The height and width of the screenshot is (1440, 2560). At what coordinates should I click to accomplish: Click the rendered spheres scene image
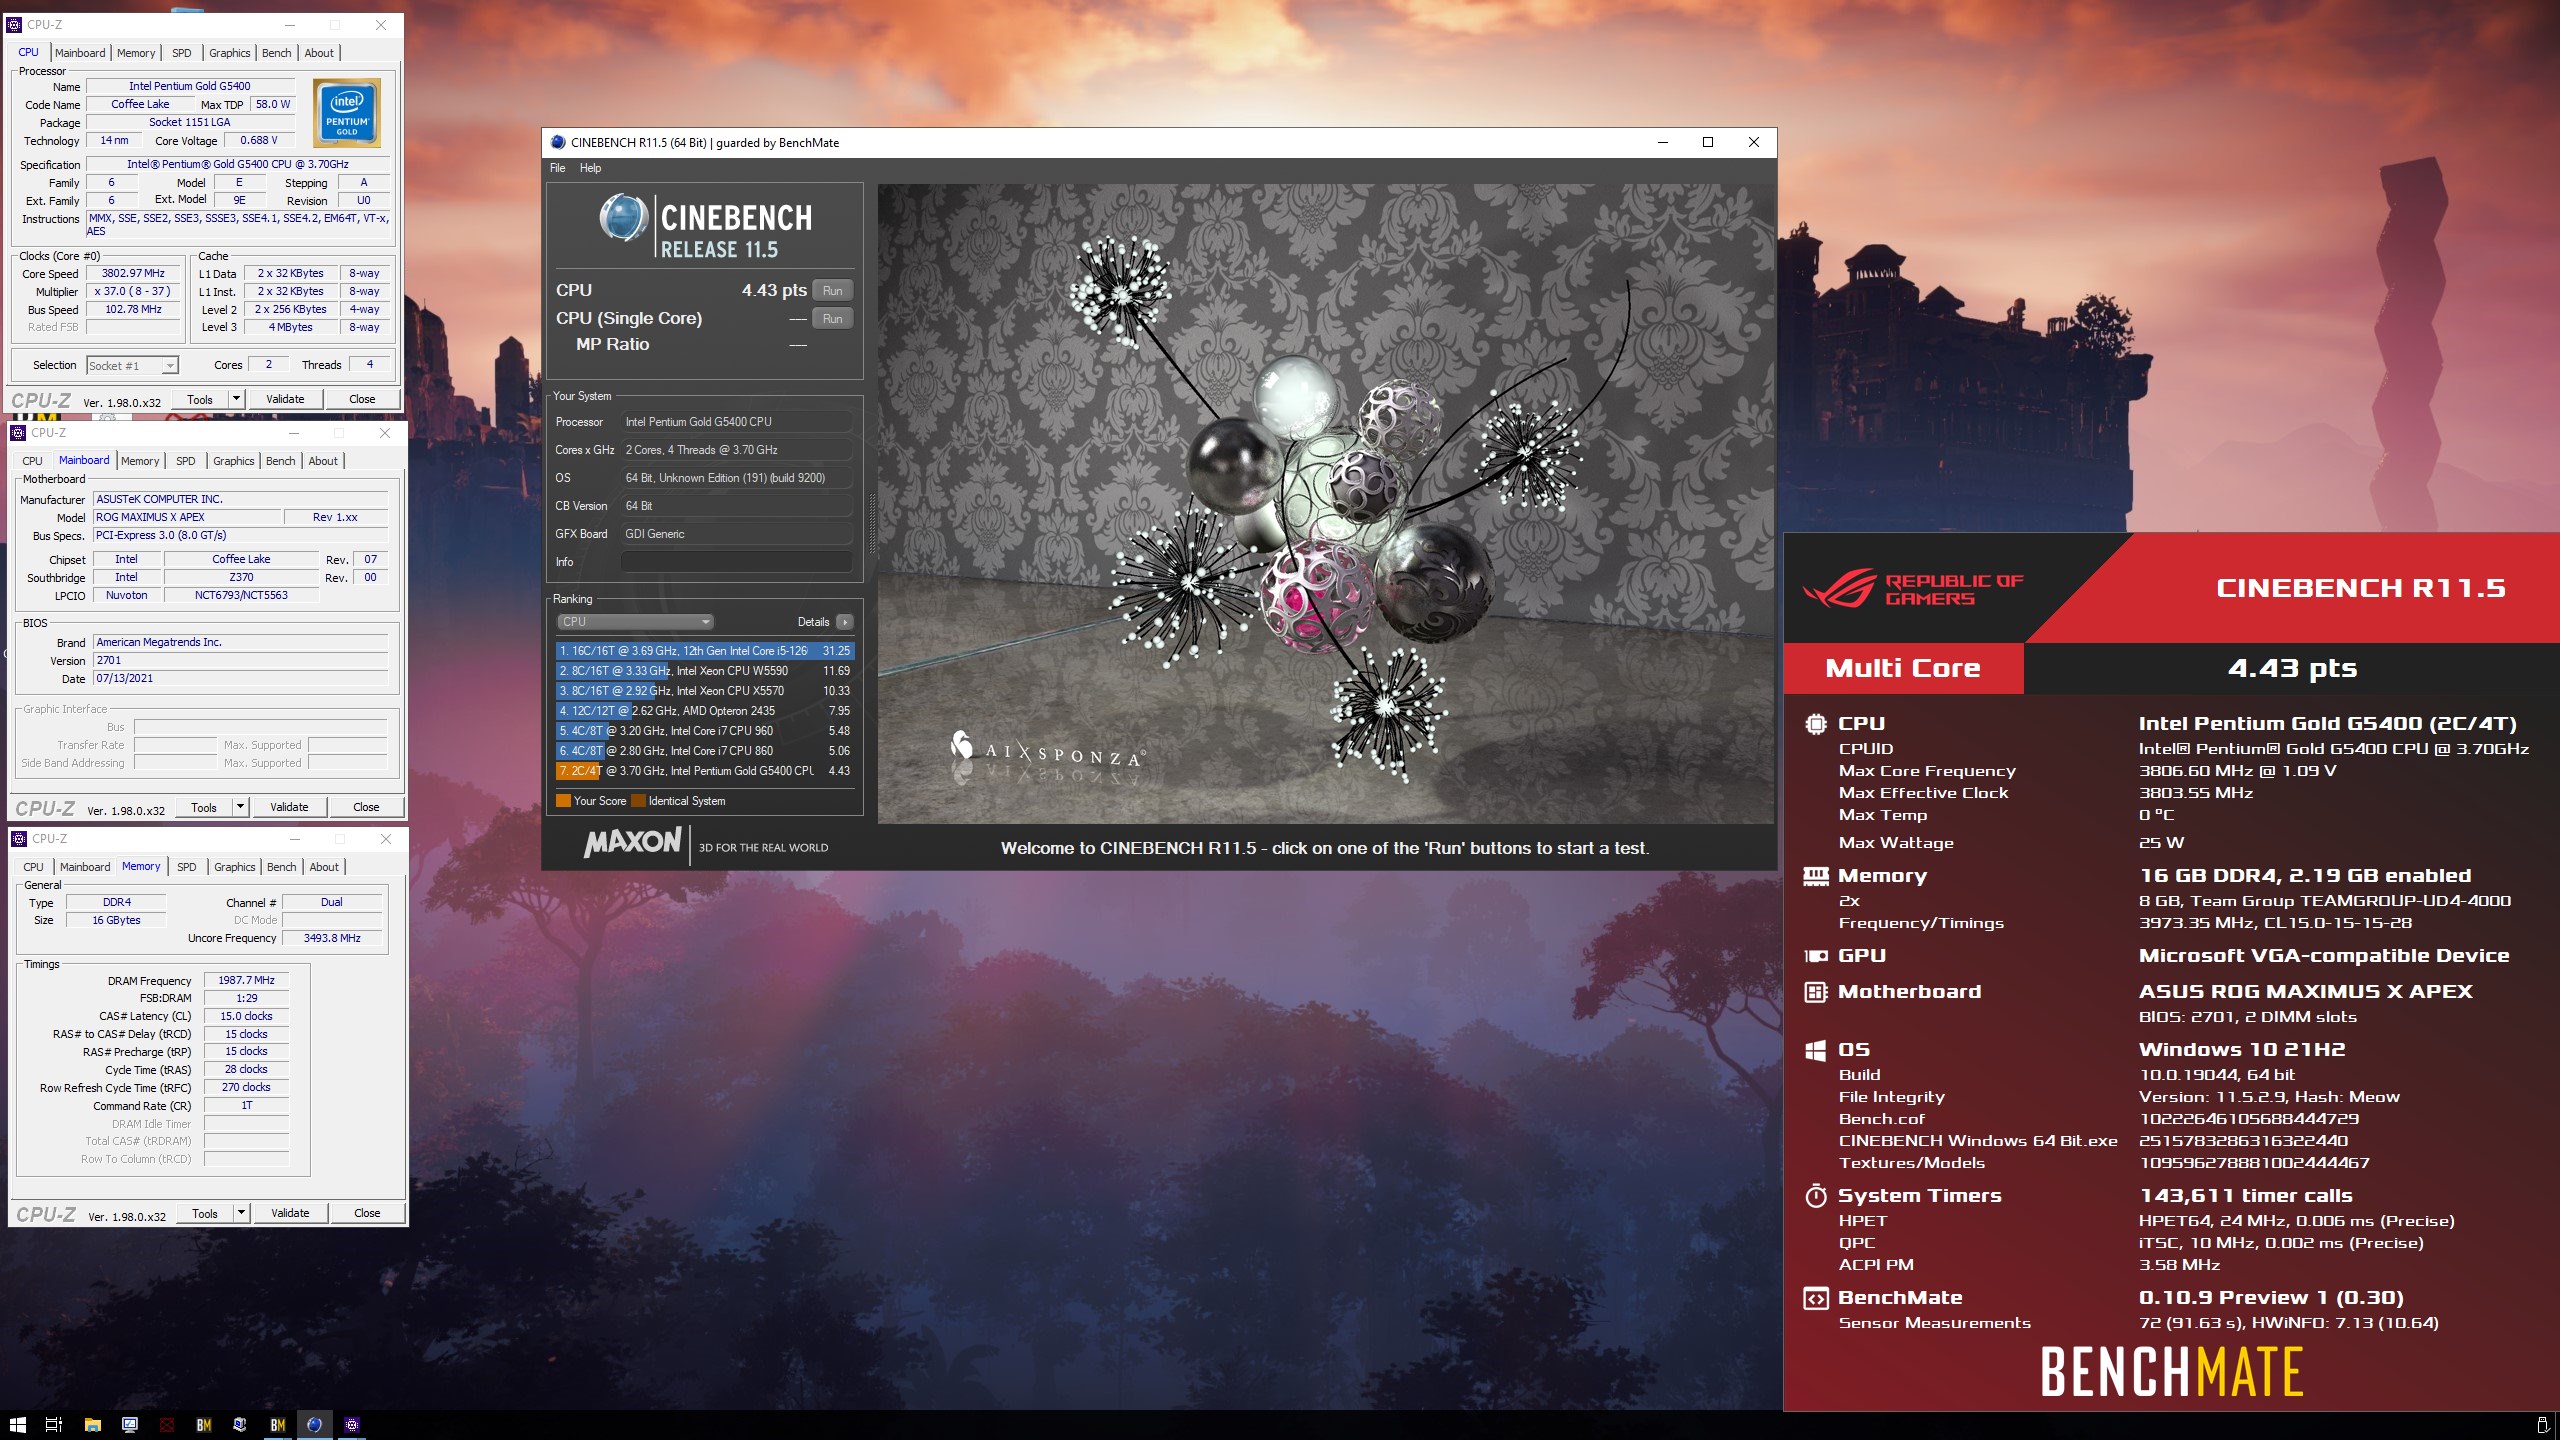tap(1326, 503)
